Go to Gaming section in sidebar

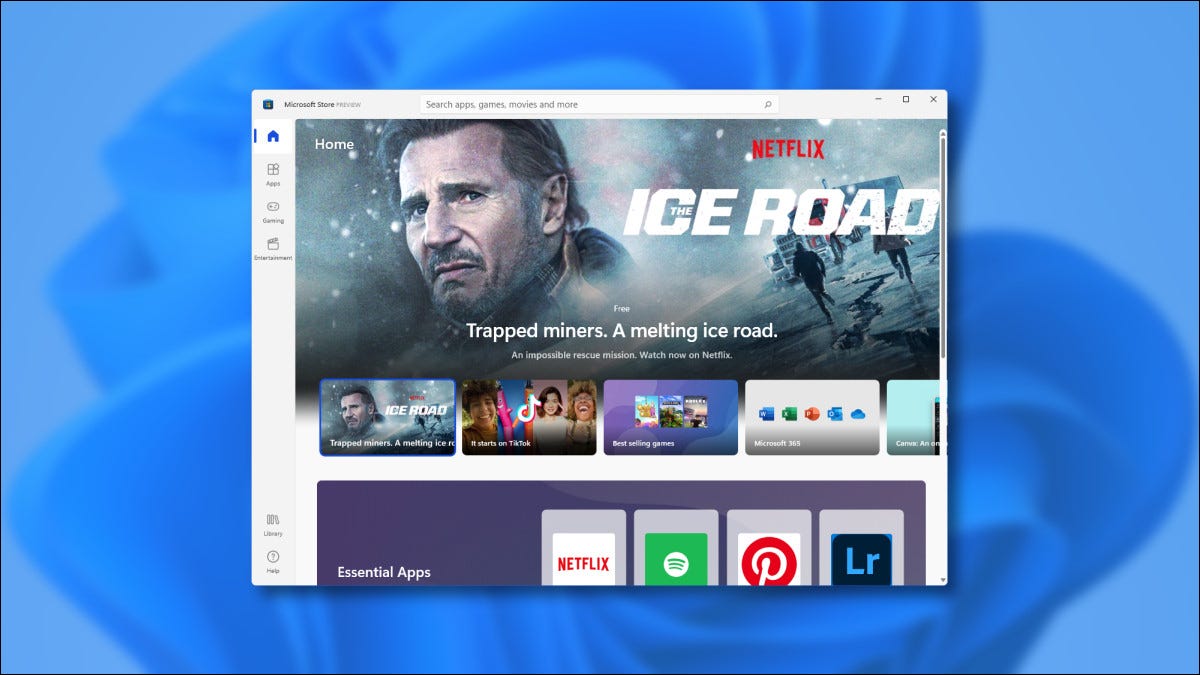pyautogui.click(x=273, y=212)
